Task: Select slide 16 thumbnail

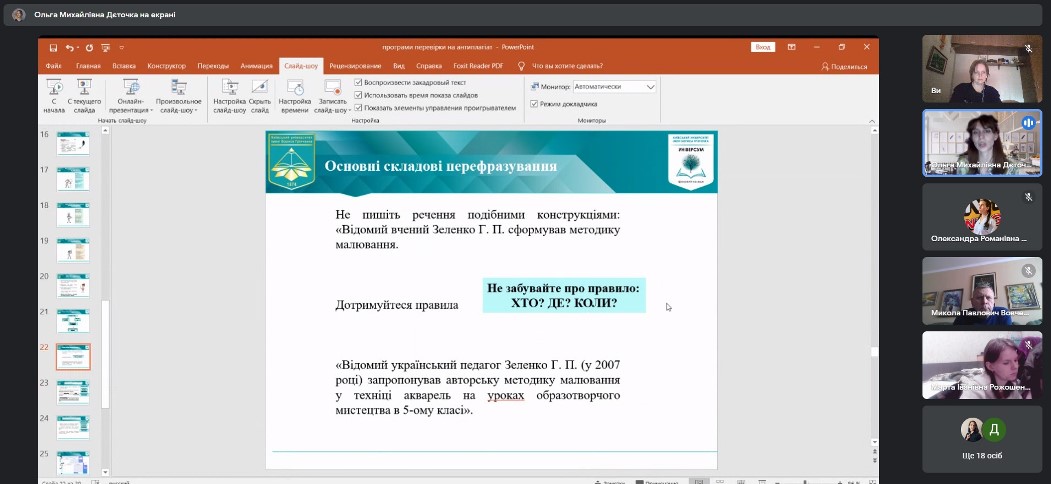Action: point(73,143)
